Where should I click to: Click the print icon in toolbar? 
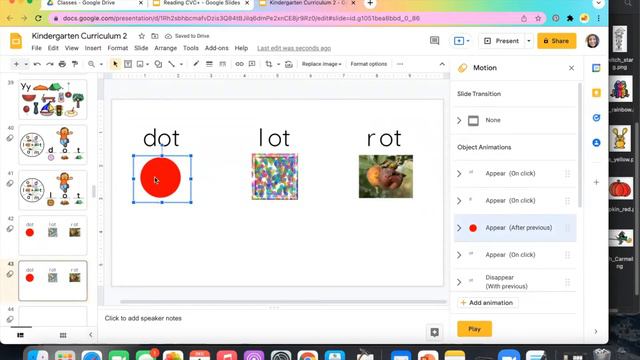click(x=62, y=64)
